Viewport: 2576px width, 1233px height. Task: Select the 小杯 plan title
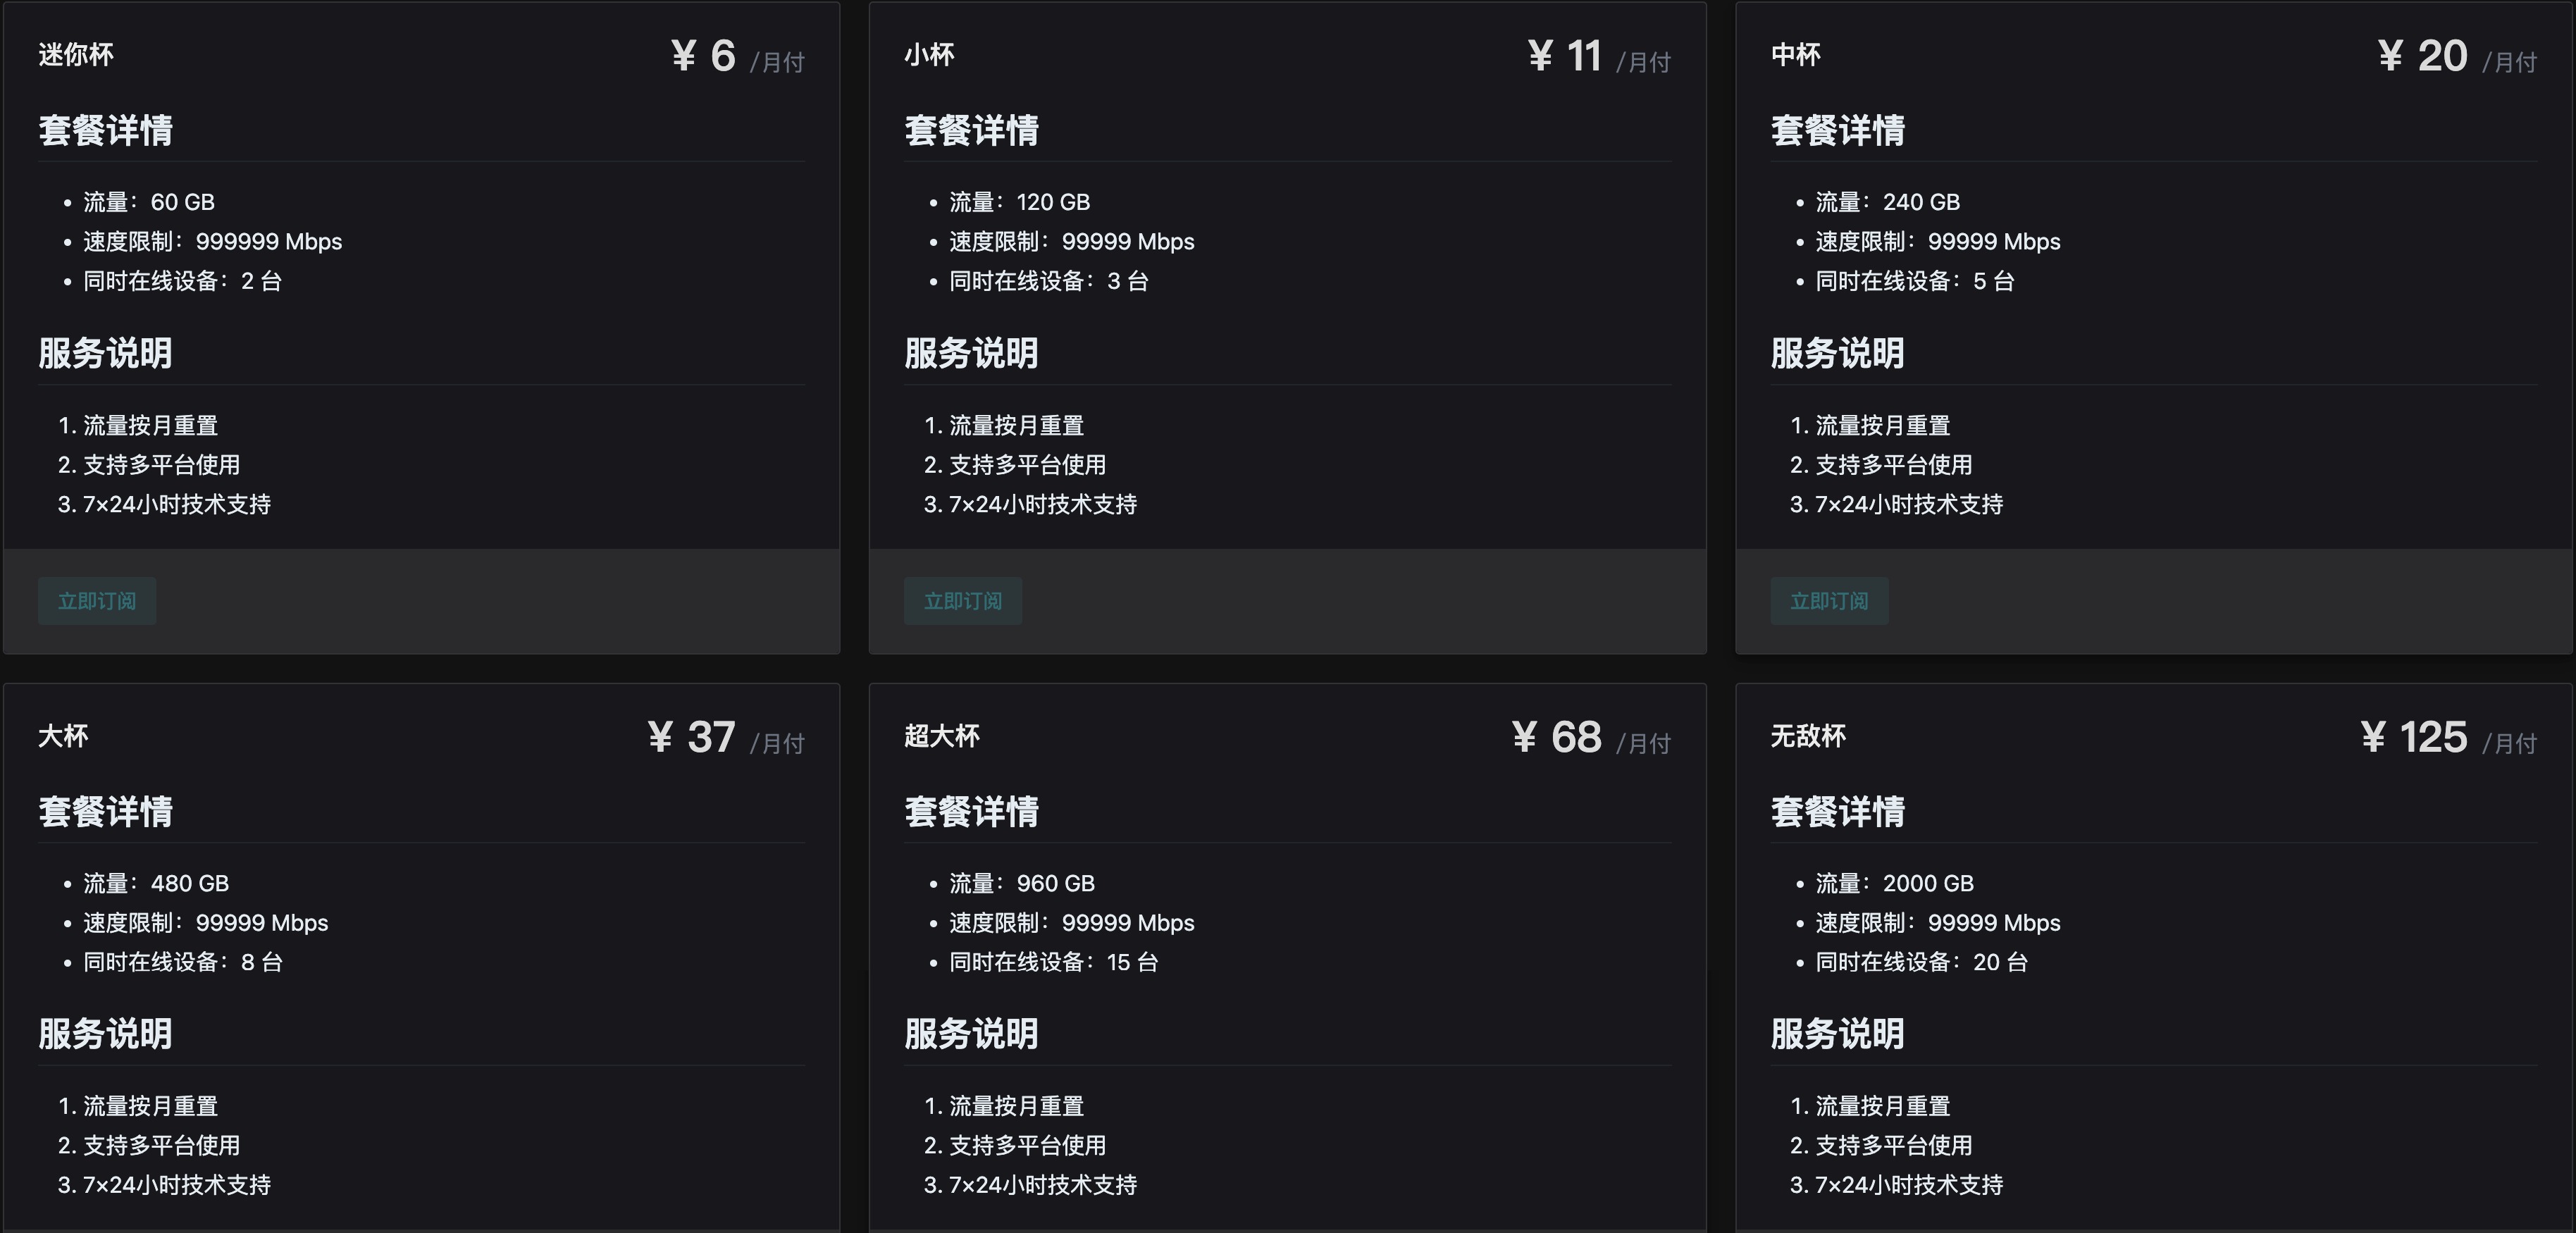click(x=929, y=55)
